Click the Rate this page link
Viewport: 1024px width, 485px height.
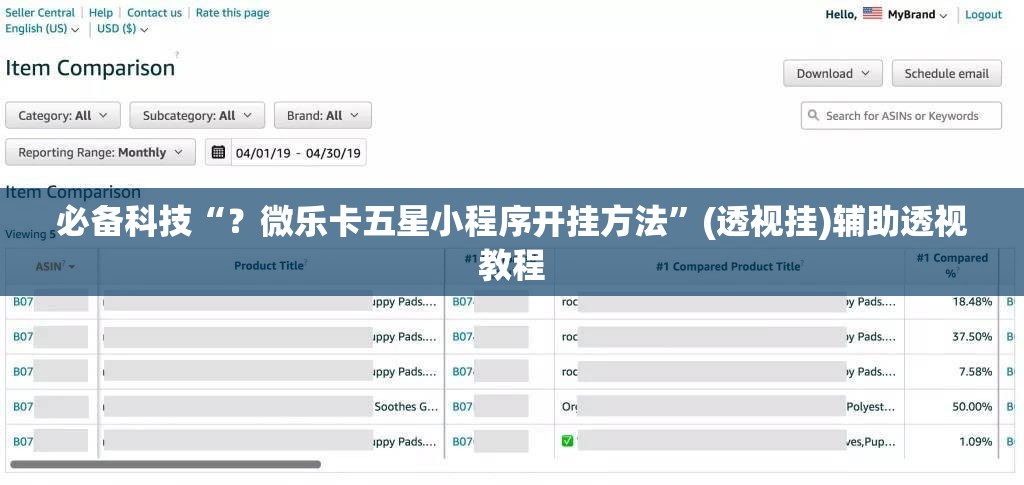[232, 12]
